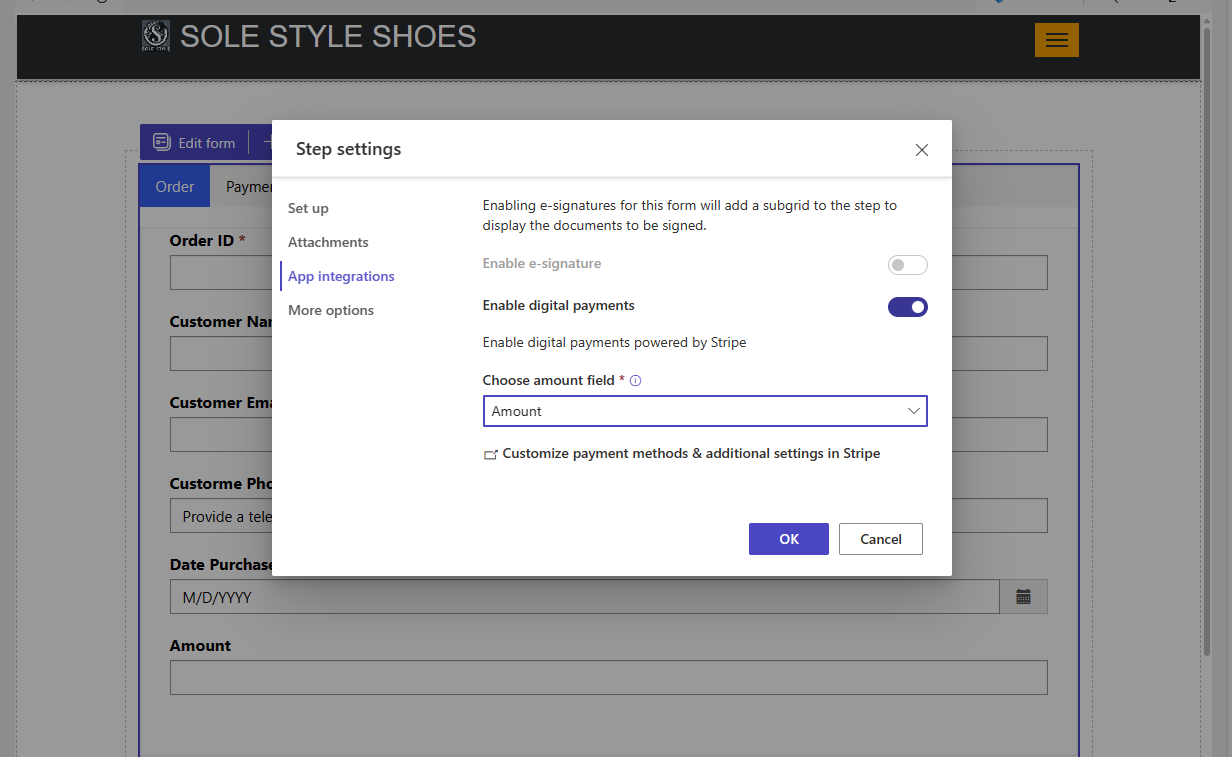Viewport: 1232px width, 757px height.
Task: Toggle the Enable e-signature switch
Action: pyautogui.click(x=907, y=264)
